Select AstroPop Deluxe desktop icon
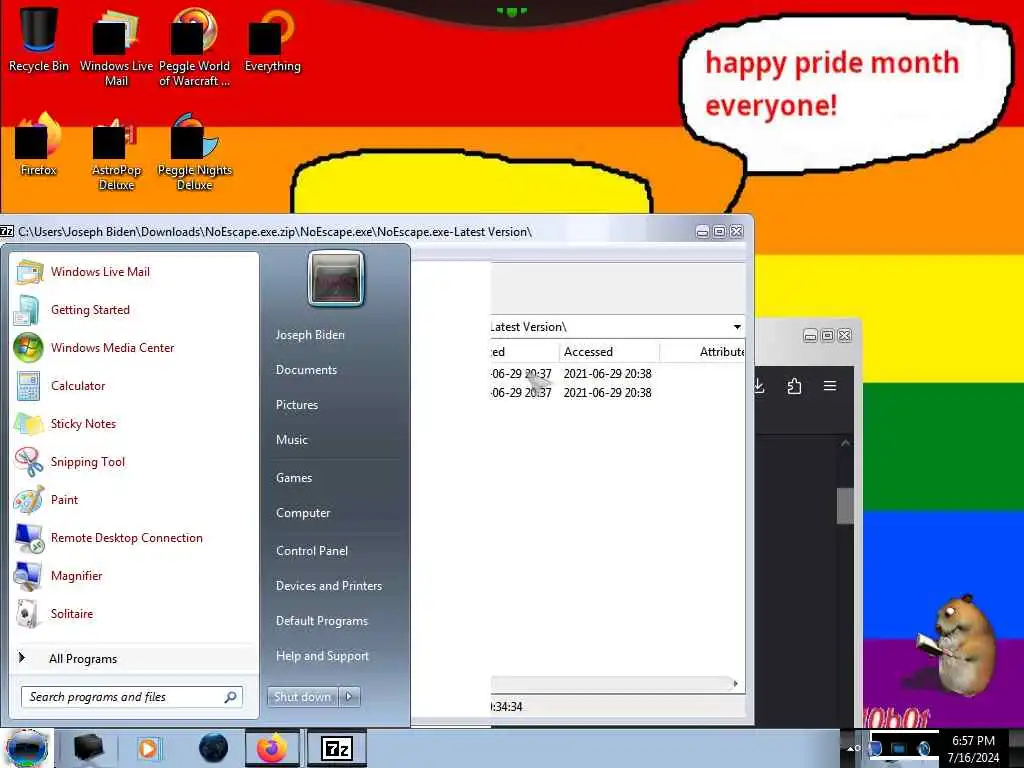1024x768 pixels. coord(116,153)
